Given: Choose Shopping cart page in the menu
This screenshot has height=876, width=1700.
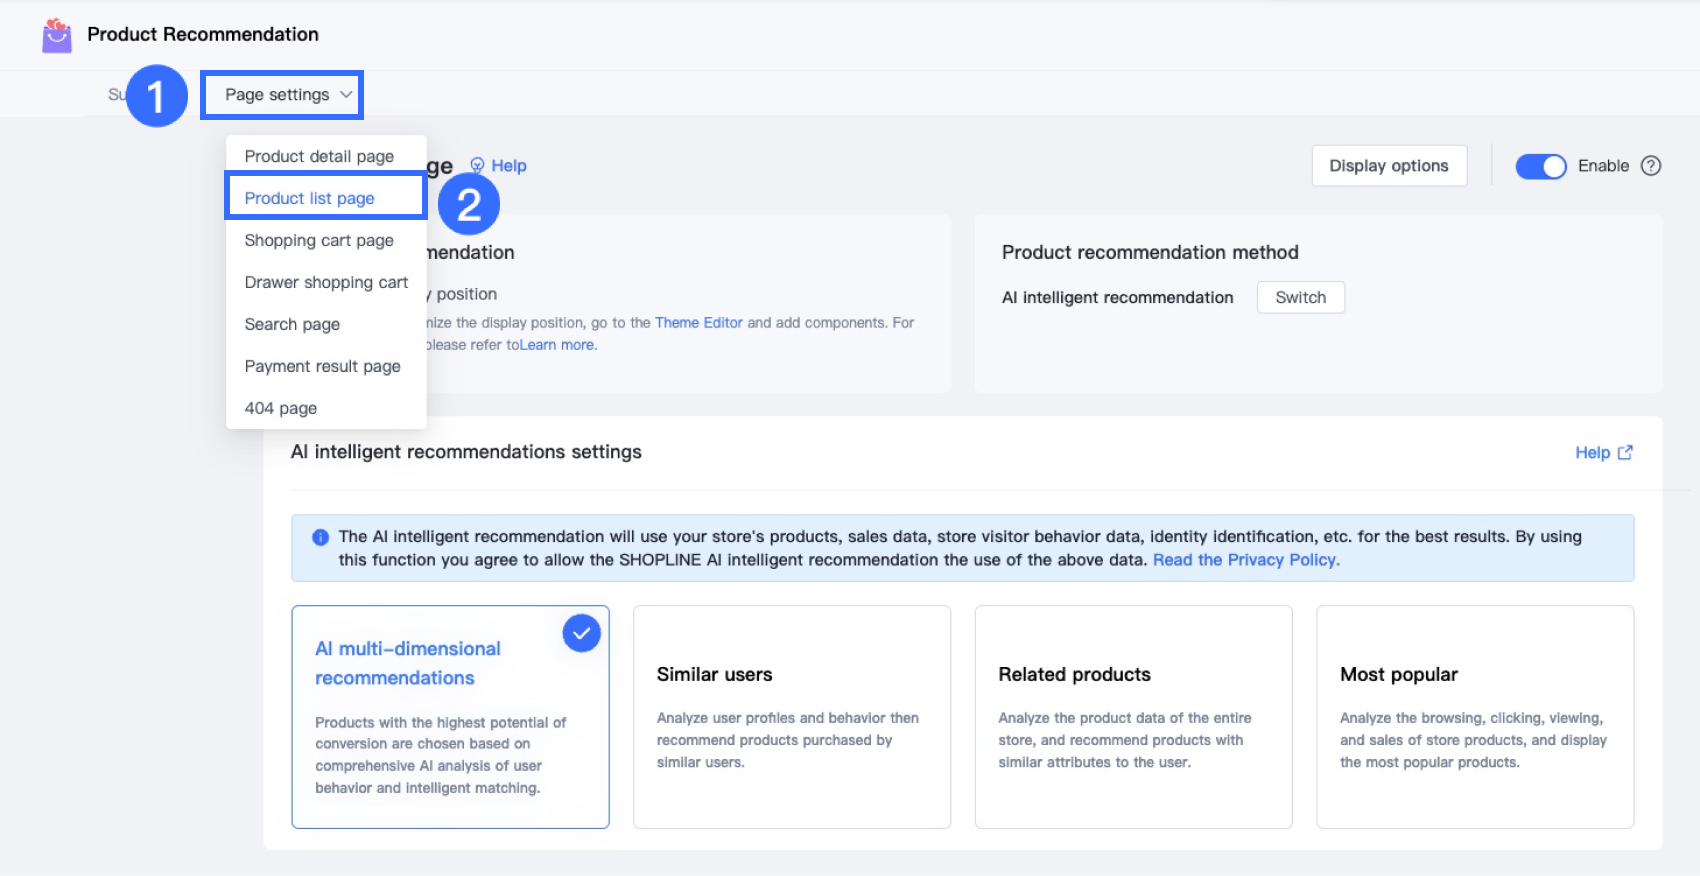Looking at the screenshot, I should click(319, 240).
